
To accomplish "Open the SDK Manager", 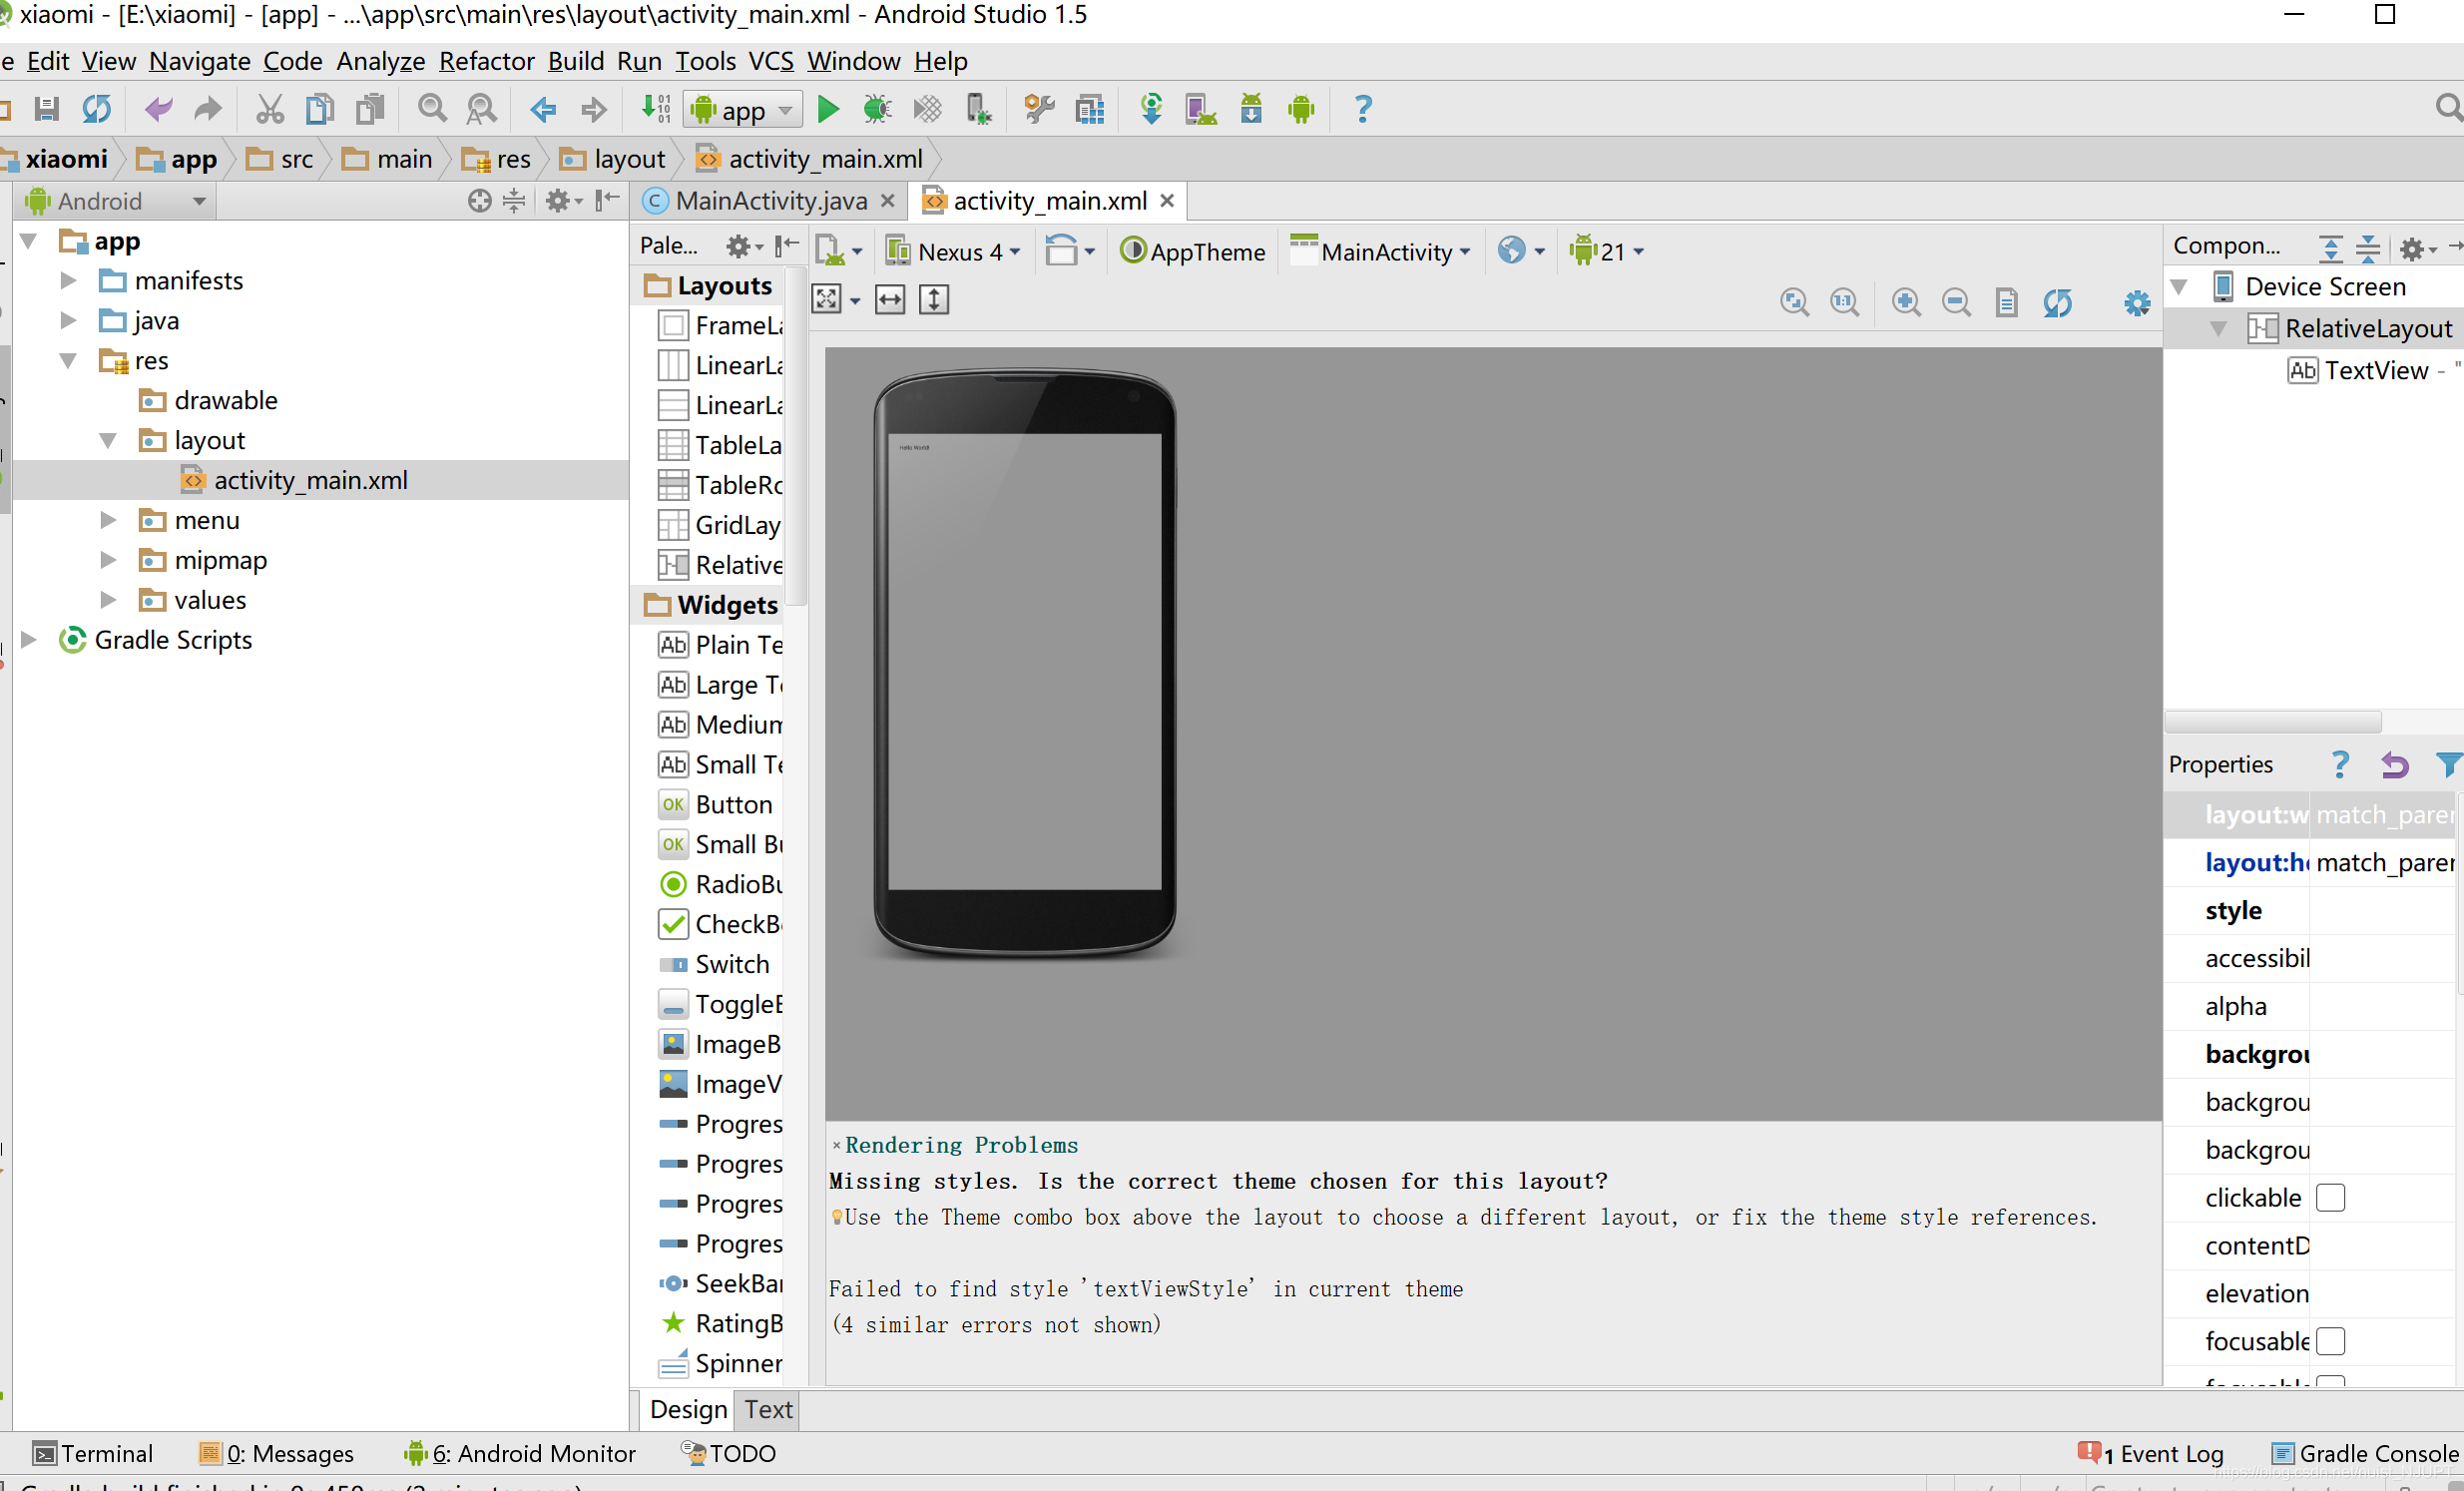I will [x=1250, y=108].
